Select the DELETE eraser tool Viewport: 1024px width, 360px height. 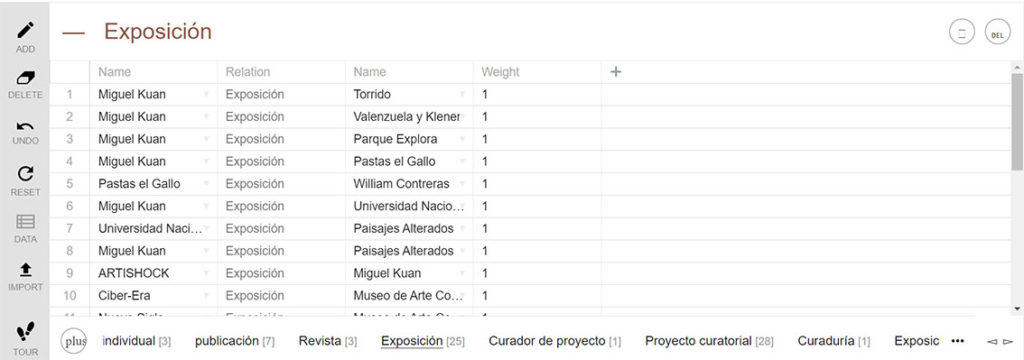point(25,78)
